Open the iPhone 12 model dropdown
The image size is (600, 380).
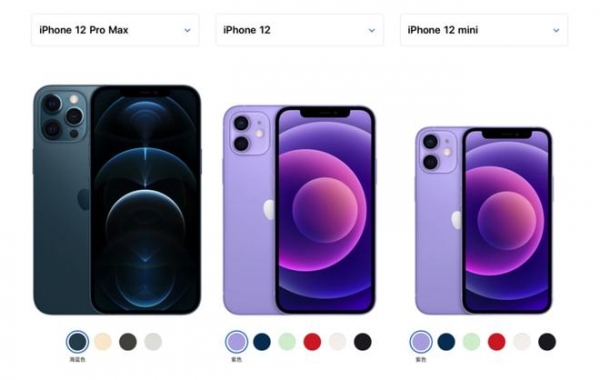300,30
